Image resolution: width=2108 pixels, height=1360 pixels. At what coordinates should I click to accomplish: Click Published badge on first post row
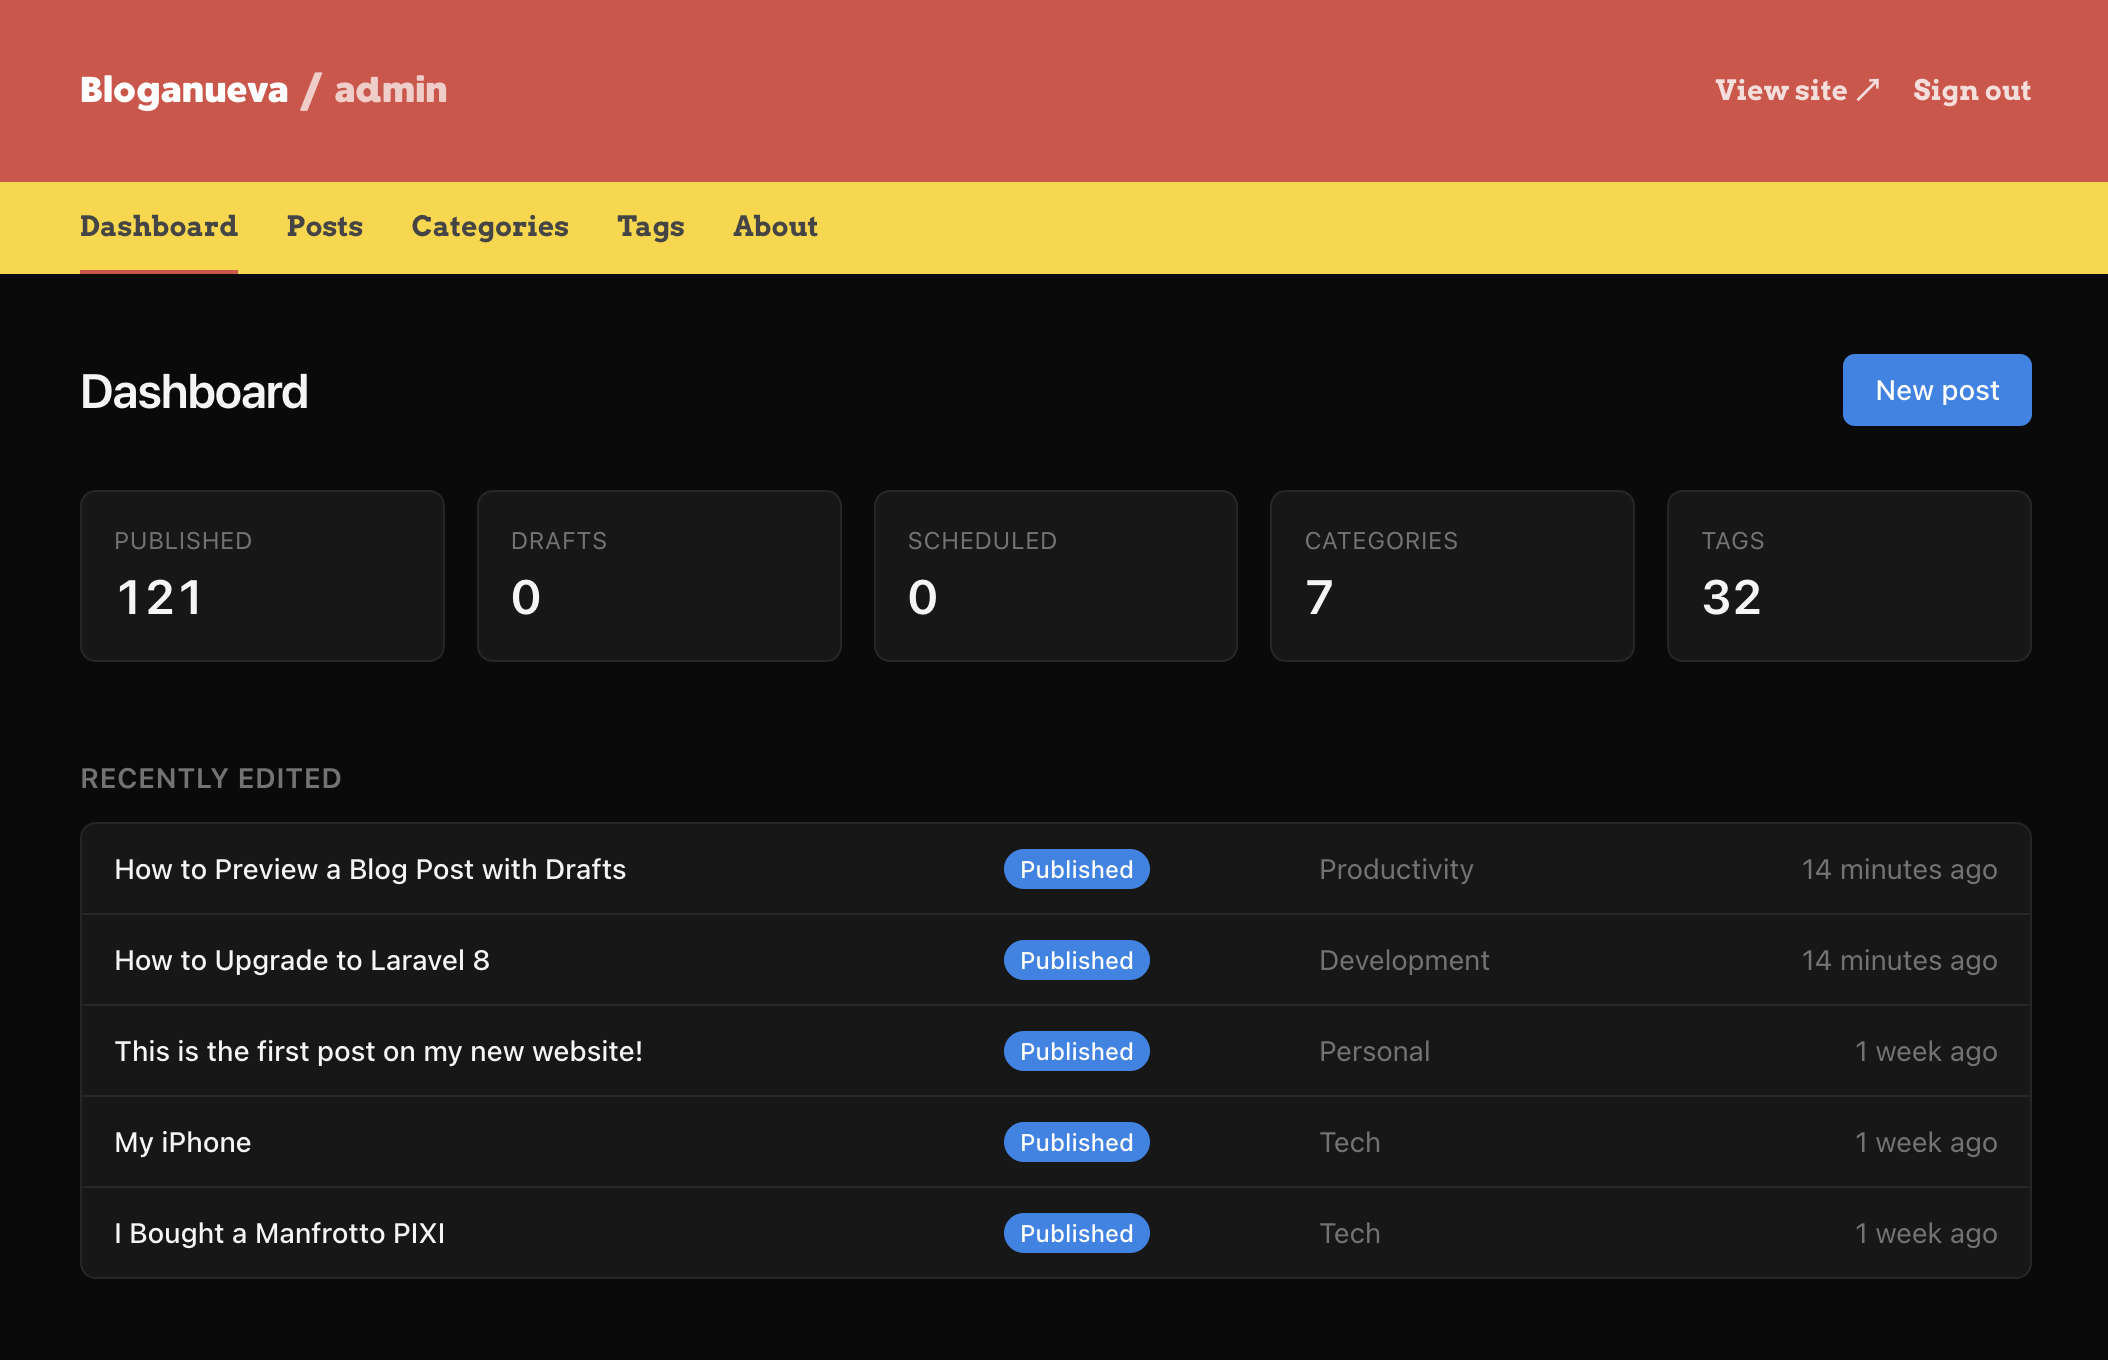click(1077, 1051)
